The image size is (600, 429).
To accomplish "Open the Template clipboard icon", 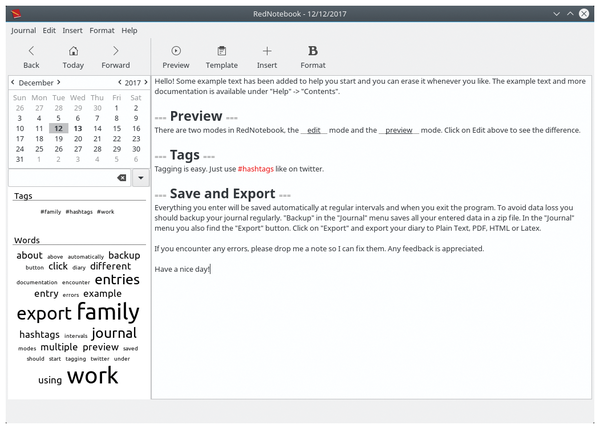I will (x=222, y=51).
